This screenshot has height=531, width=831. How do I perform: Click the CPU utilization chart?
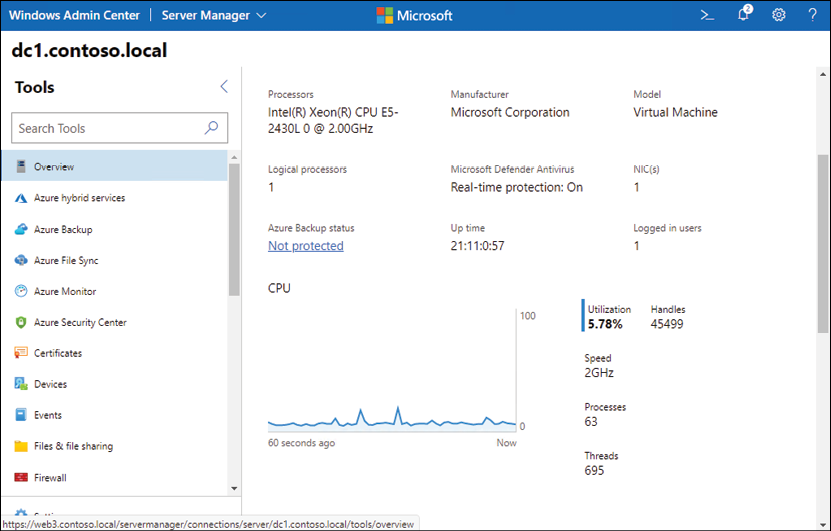click(x=392, y=371)
